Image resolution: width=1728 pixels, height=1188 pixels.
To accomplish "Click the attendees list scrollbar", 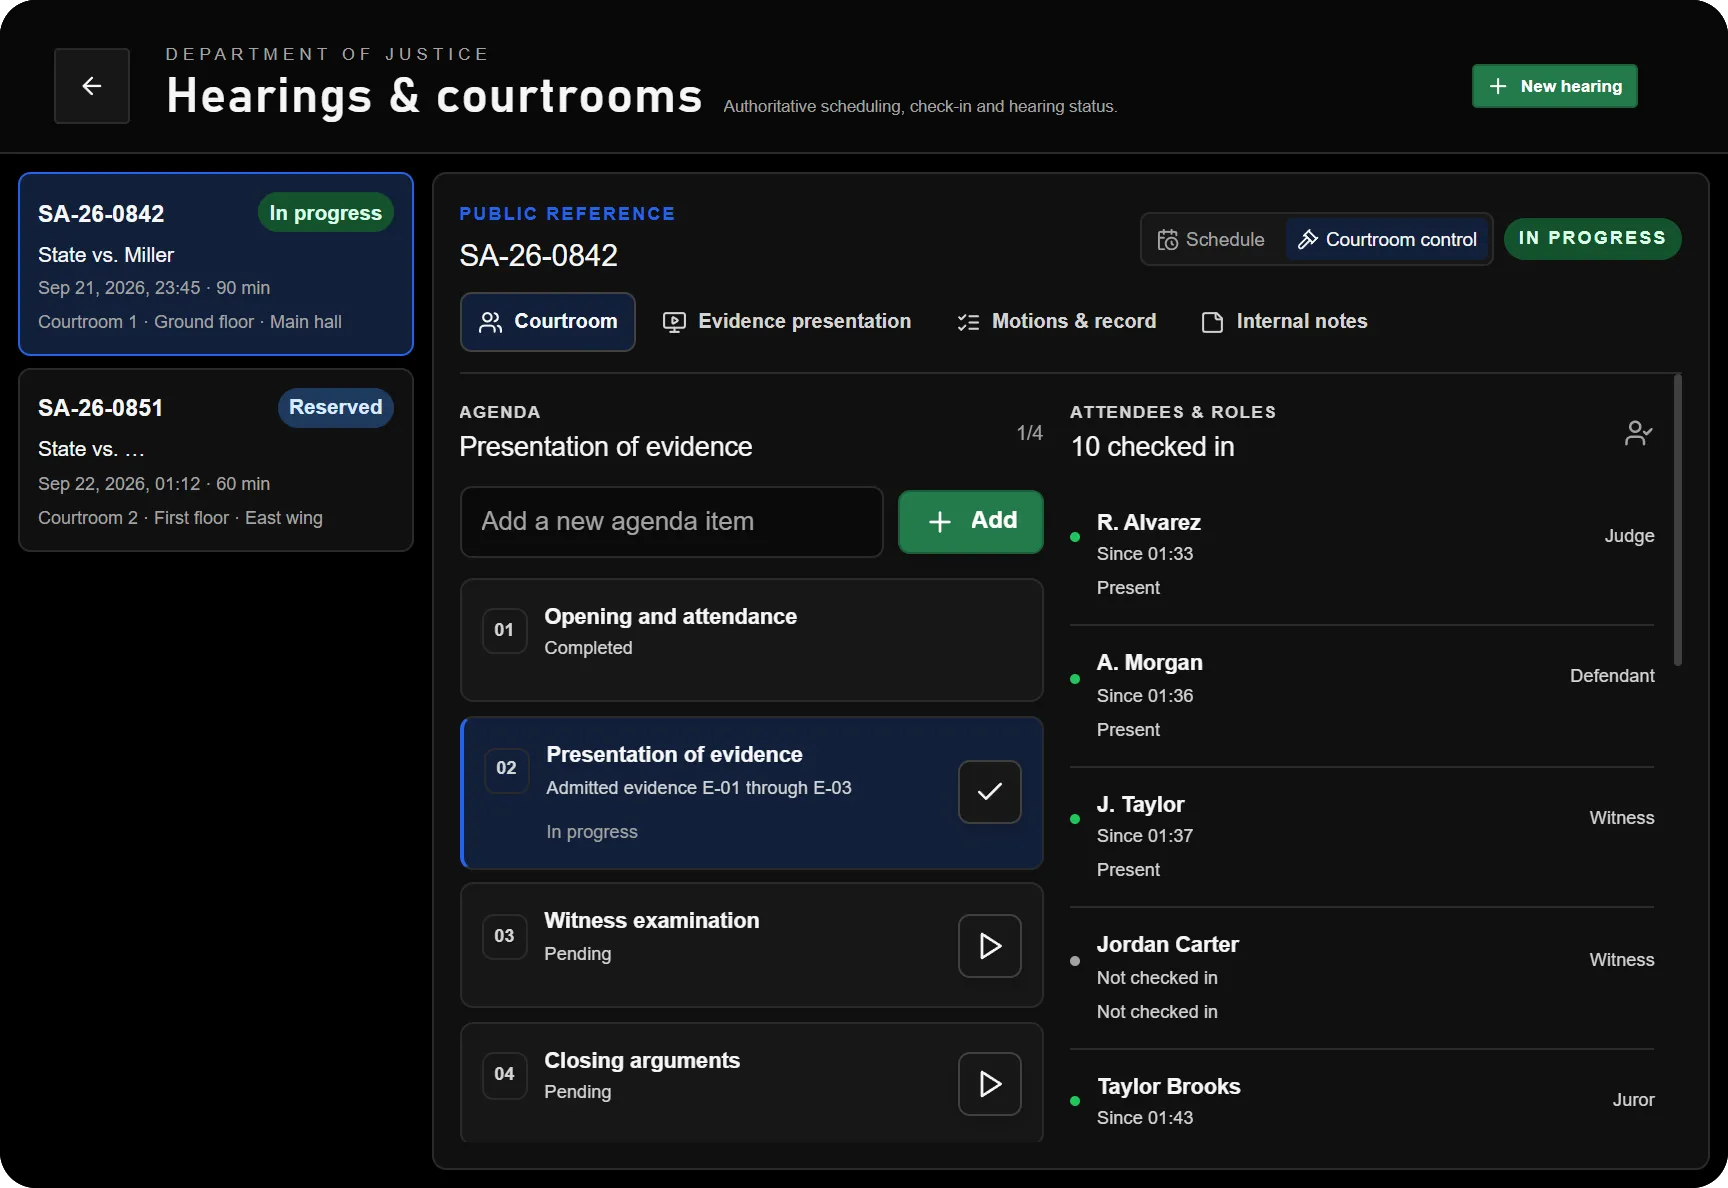I will [x=1678, y=520].
